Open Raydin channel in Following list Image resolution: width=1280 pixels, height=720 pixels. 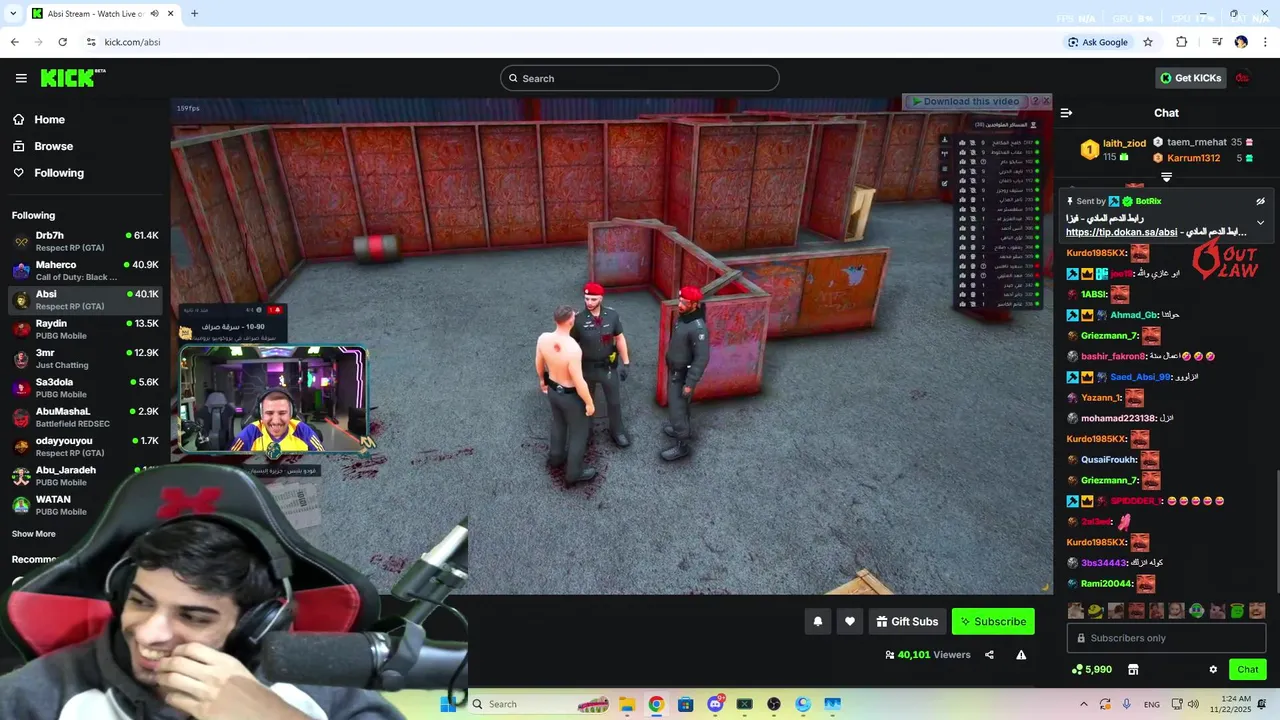click(x=85, y=329)
